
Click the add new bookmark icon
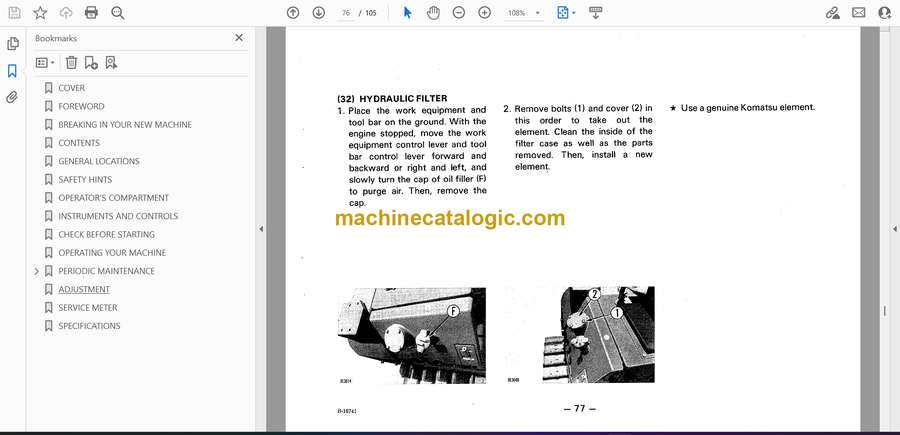point(91,63)
